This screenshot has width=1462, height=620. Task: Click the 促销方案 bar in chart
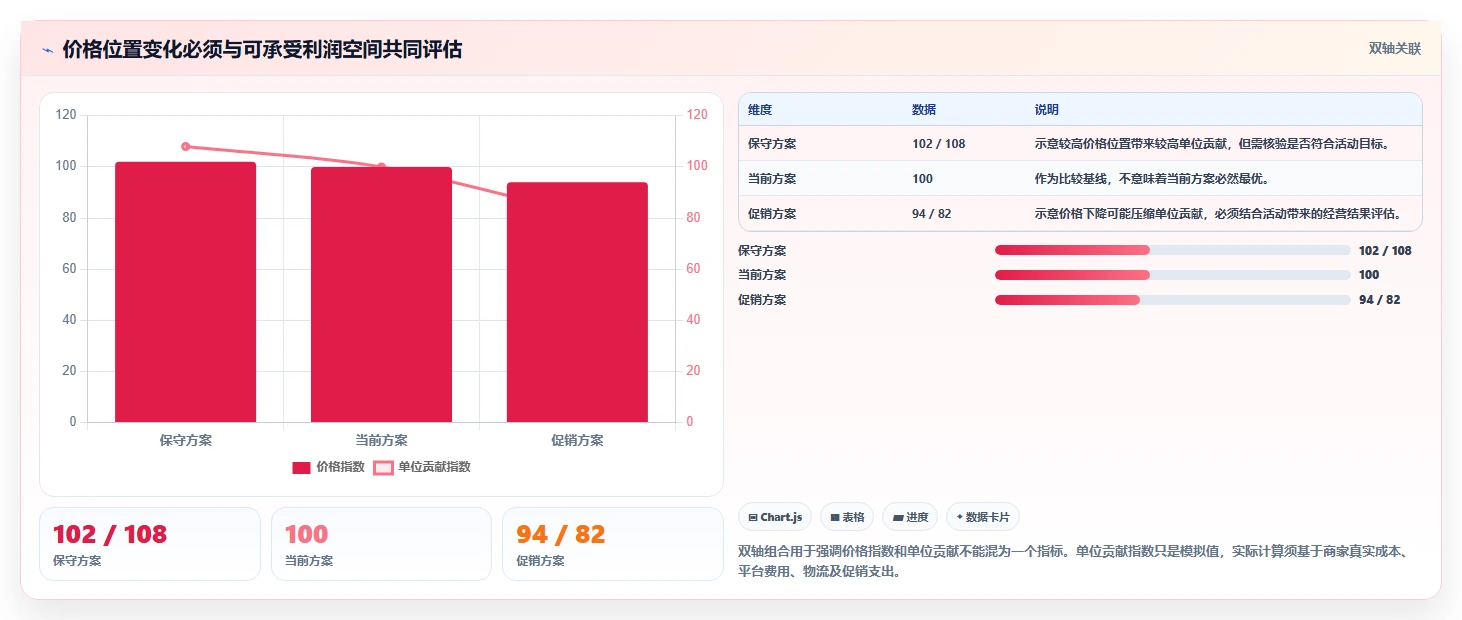click(x=577, y=302)
